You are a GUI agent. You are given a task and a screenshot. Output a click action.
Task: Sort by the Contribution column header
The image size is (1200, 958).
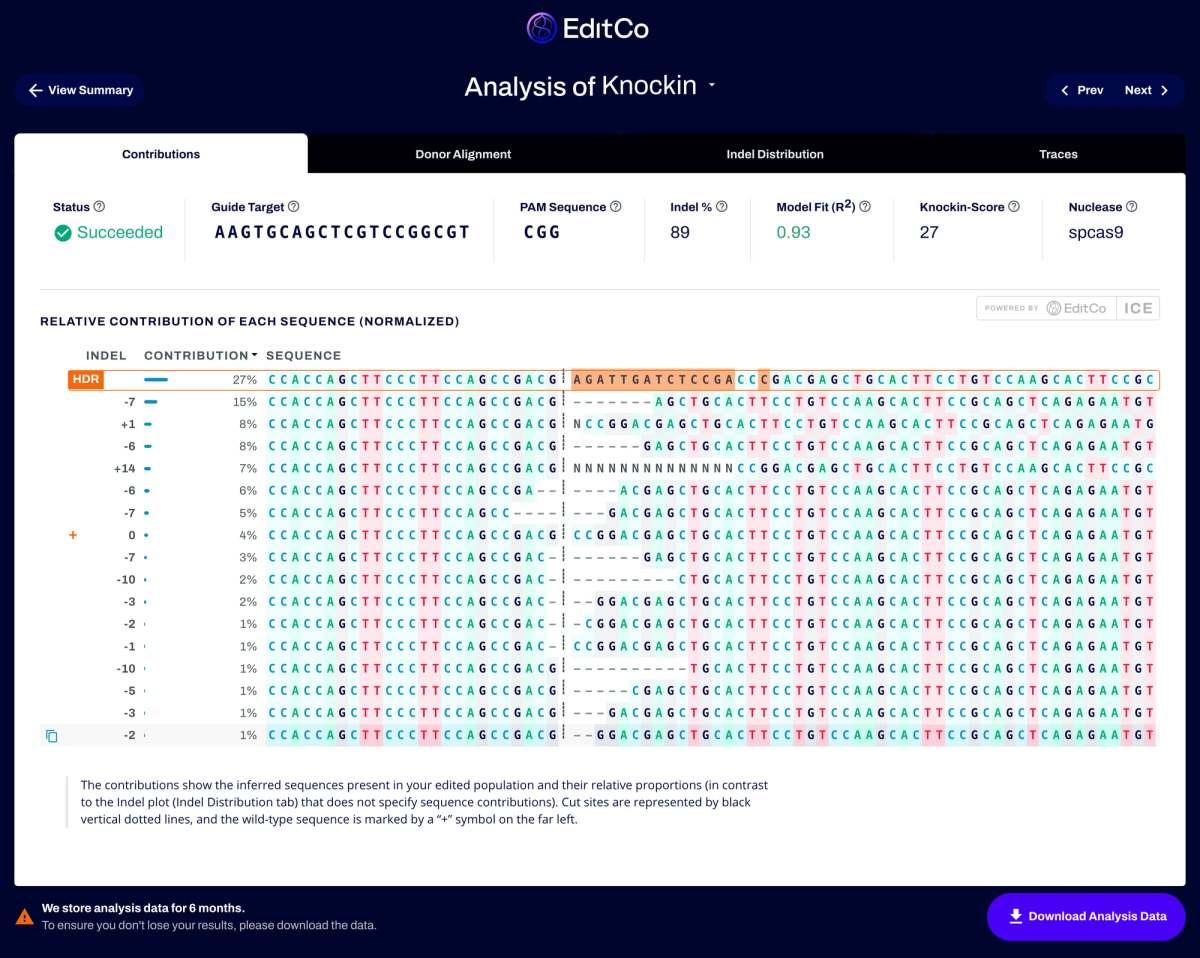(x=200, y=355)
